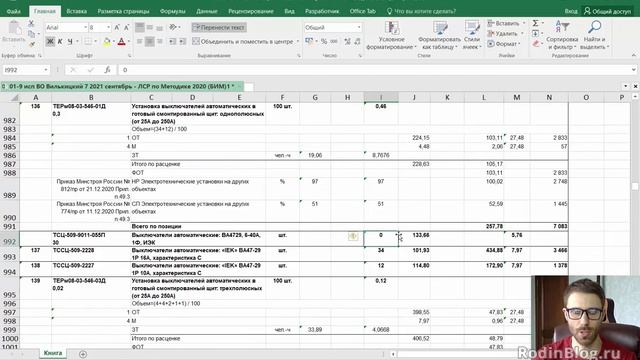Viewport: 640px width, 360px height.
Task: Open Найти и выделить menu
Action: click(594, 36)
